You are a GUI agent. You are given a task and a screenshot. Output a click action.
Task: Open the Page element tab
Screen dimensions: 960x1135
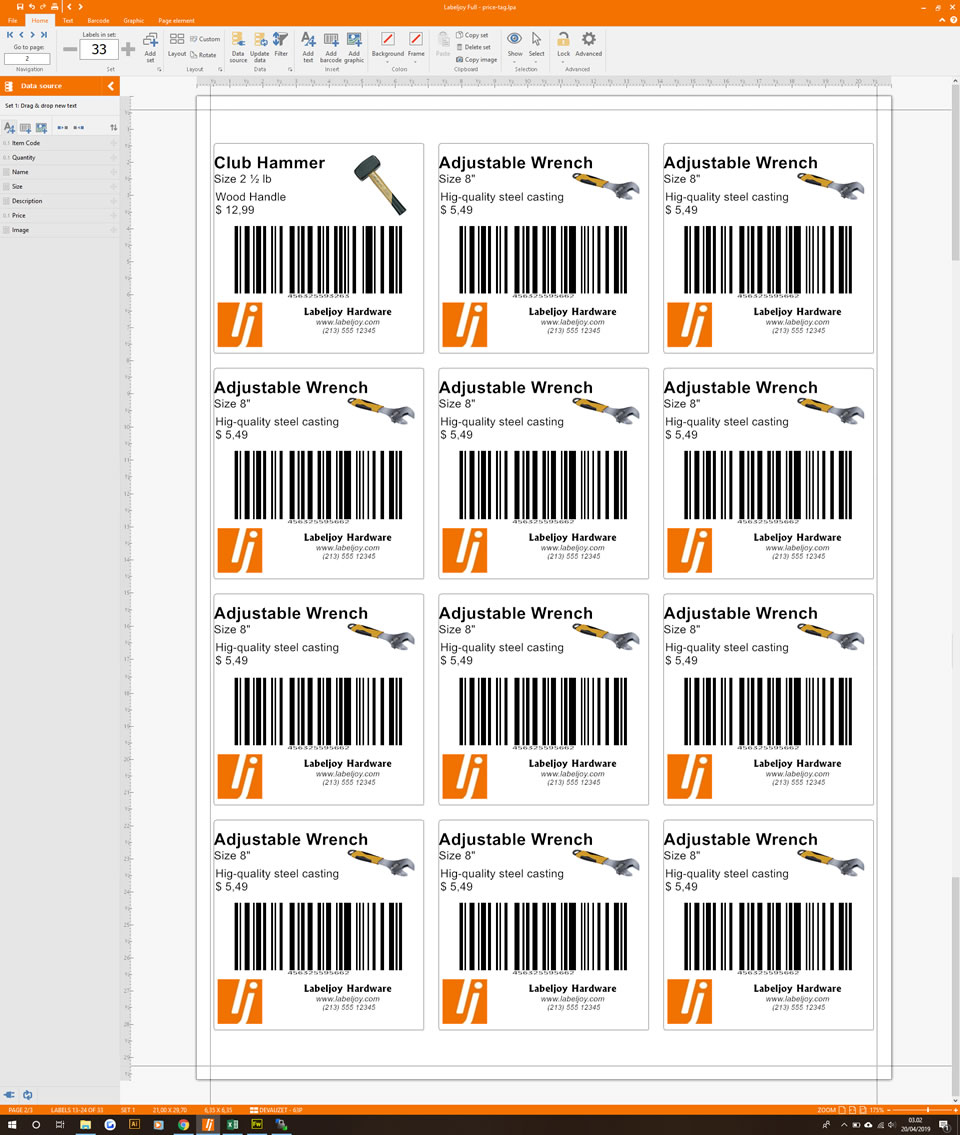(176, 20)
